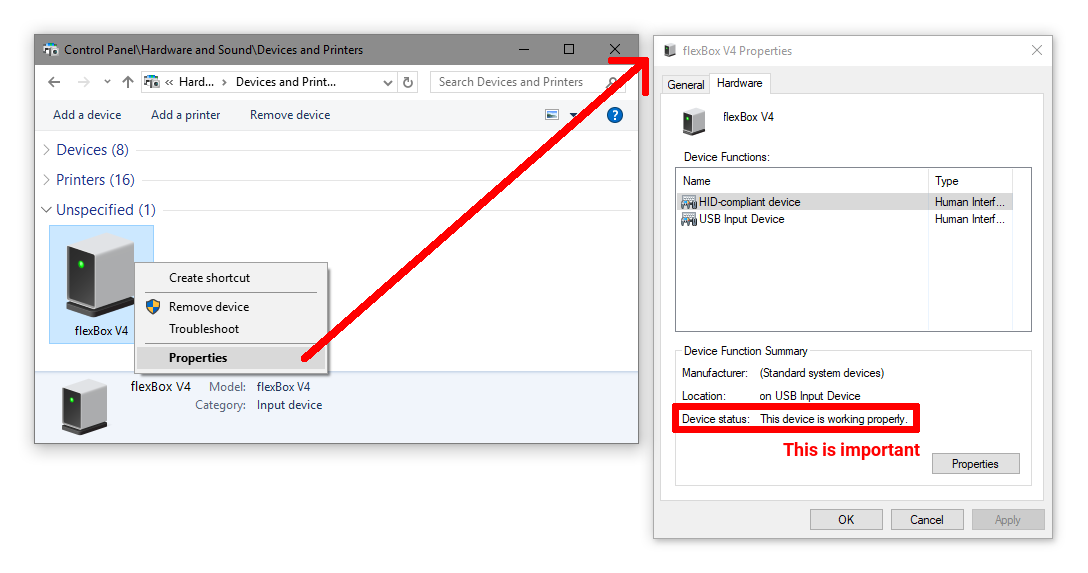Click Add a device

pos(87,115)
